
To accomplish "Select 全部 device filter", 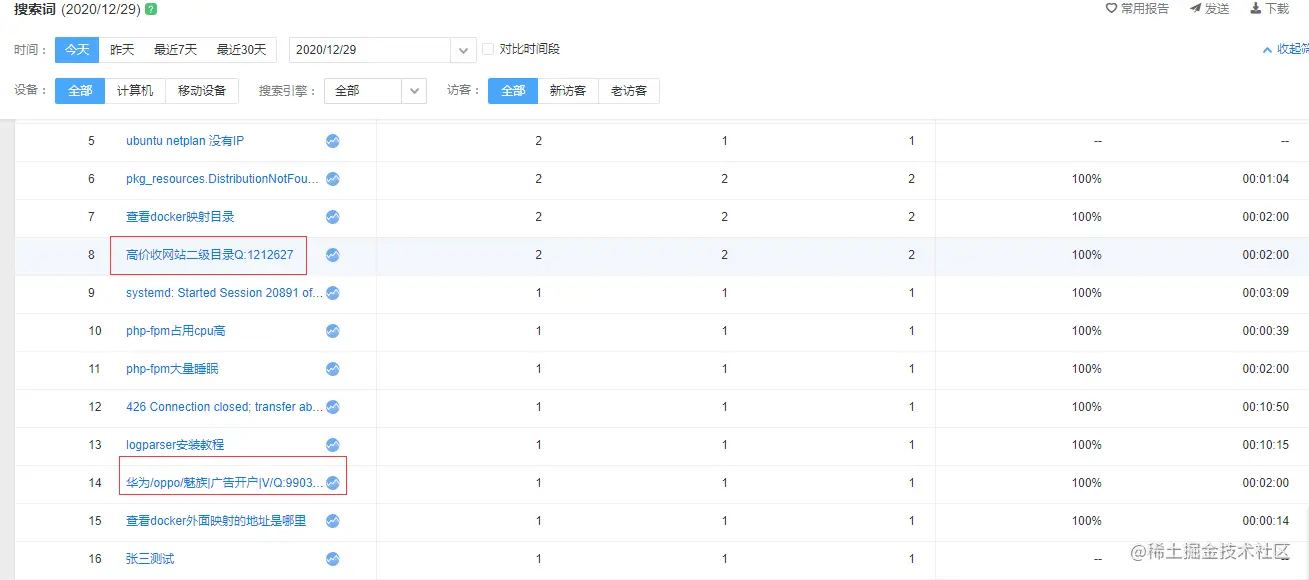I will tap(80, 91).
